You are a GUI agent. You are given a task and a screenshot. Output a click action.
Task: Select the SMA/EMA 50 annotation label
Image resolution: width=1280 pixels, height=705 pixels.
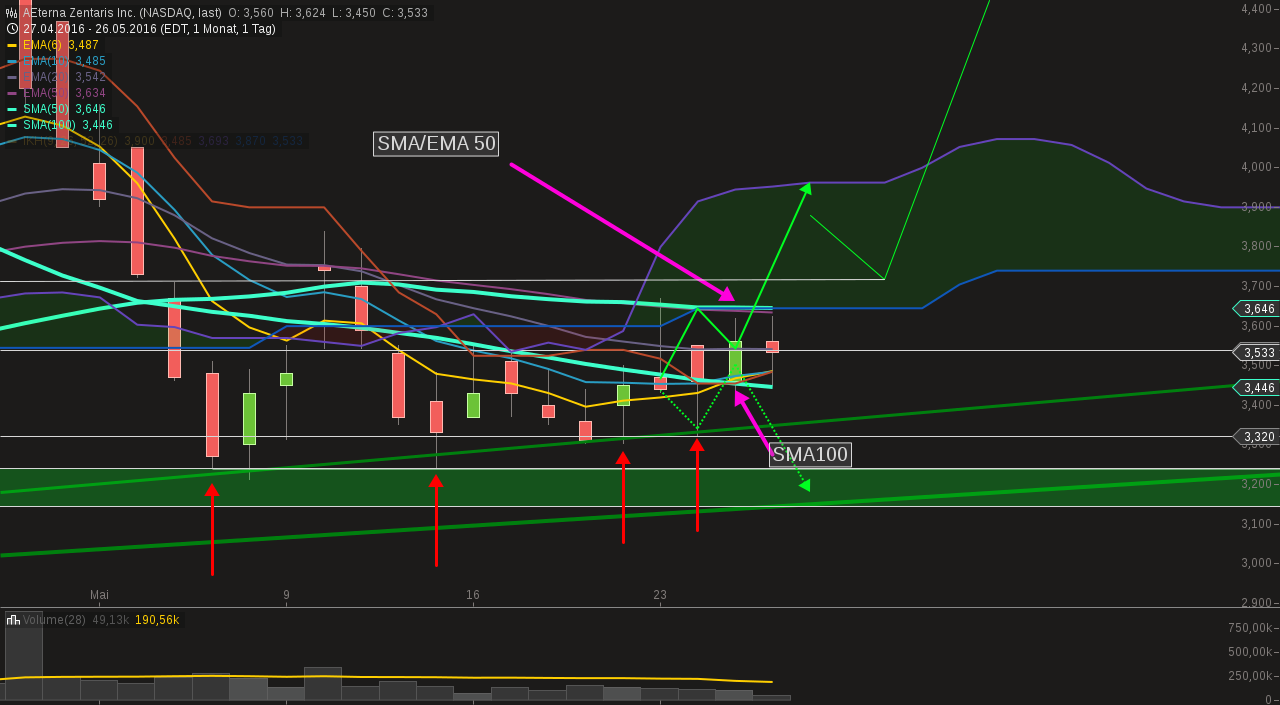(436, 144)
